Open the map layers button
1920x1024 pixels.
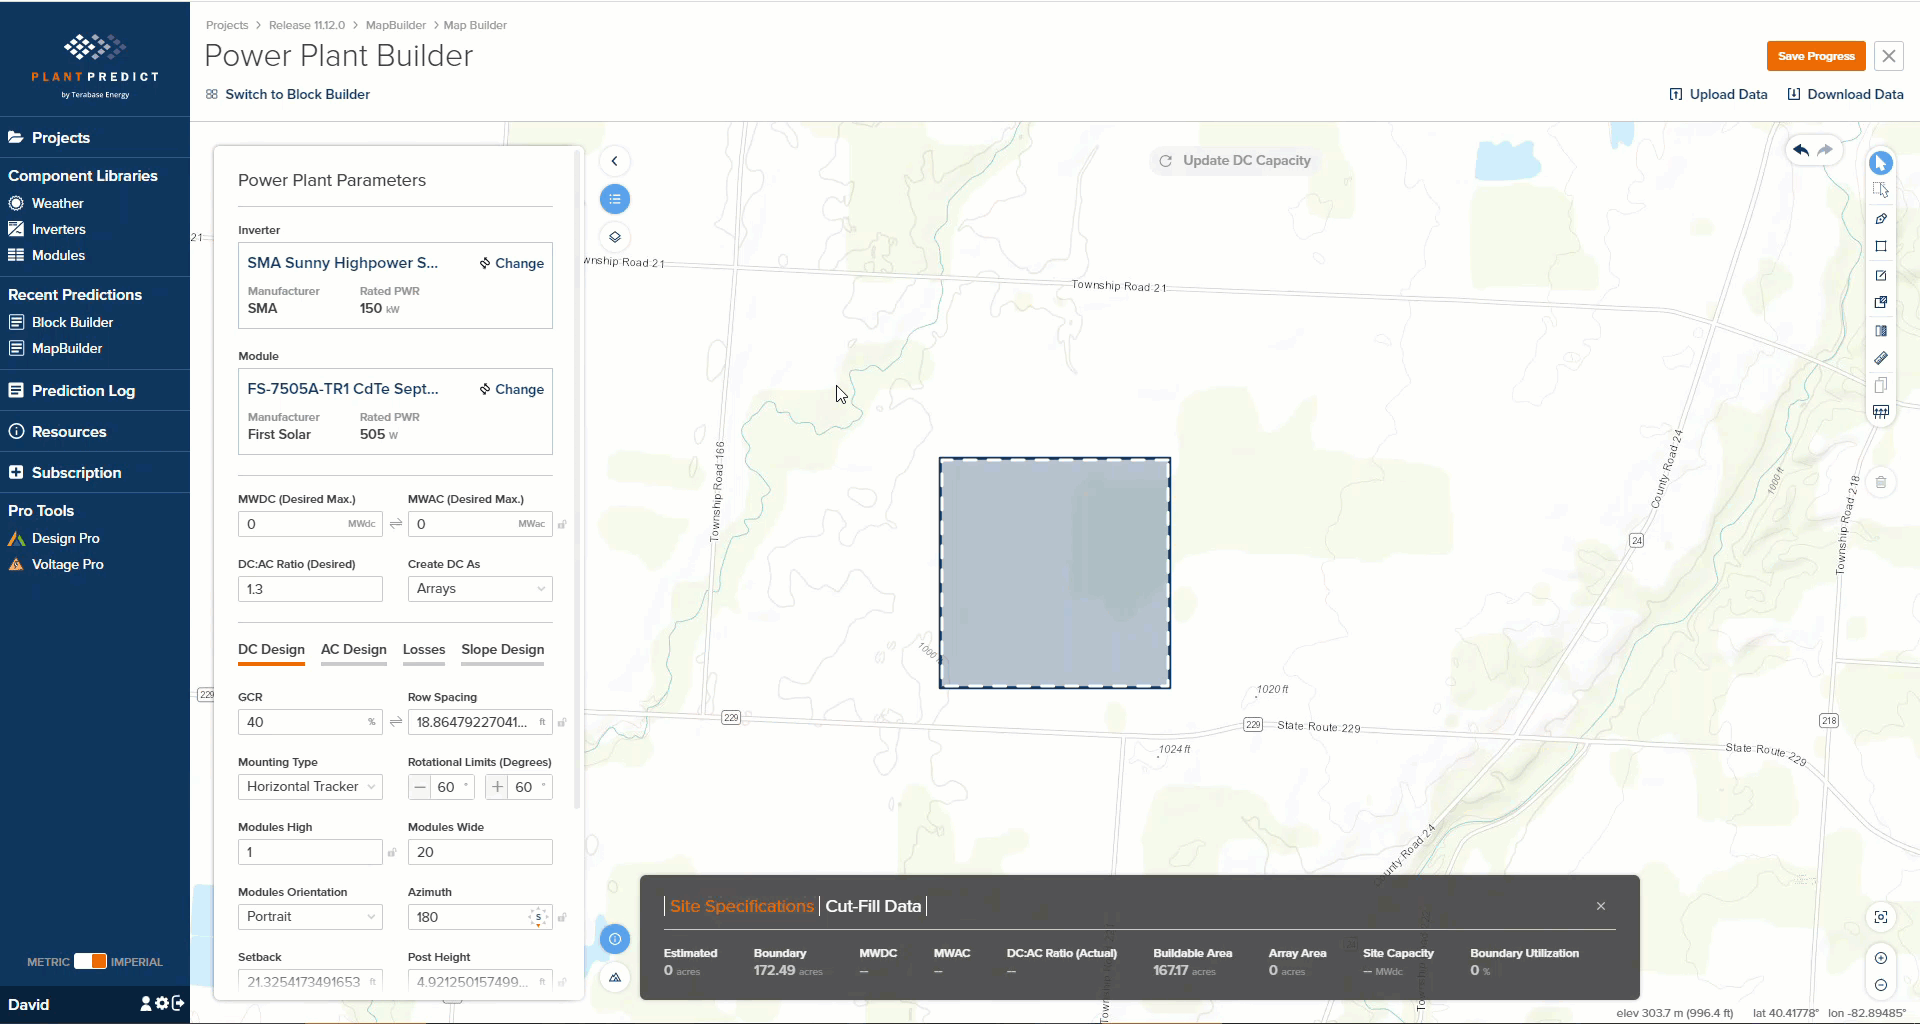tap(615, 237)
